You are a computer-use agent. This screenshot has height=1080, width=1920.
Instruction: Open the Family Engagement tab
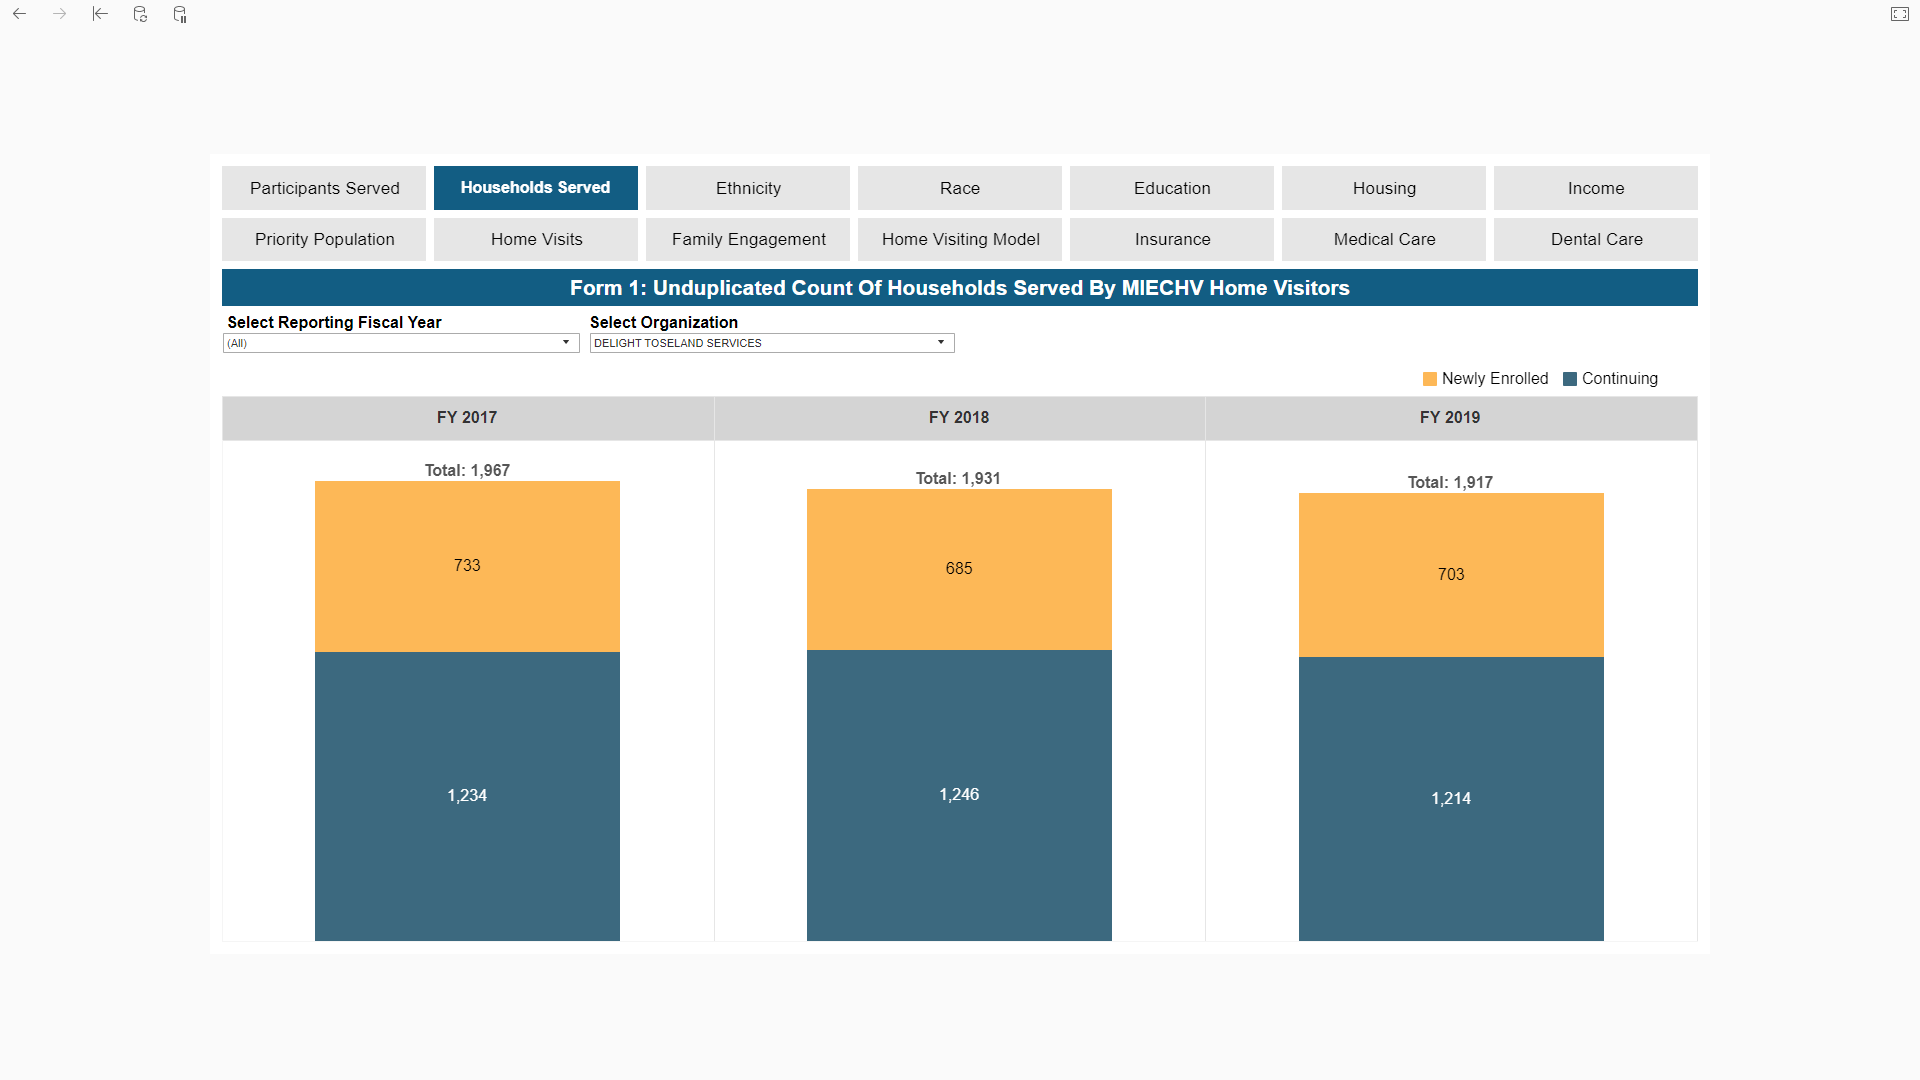pos(748,239)
